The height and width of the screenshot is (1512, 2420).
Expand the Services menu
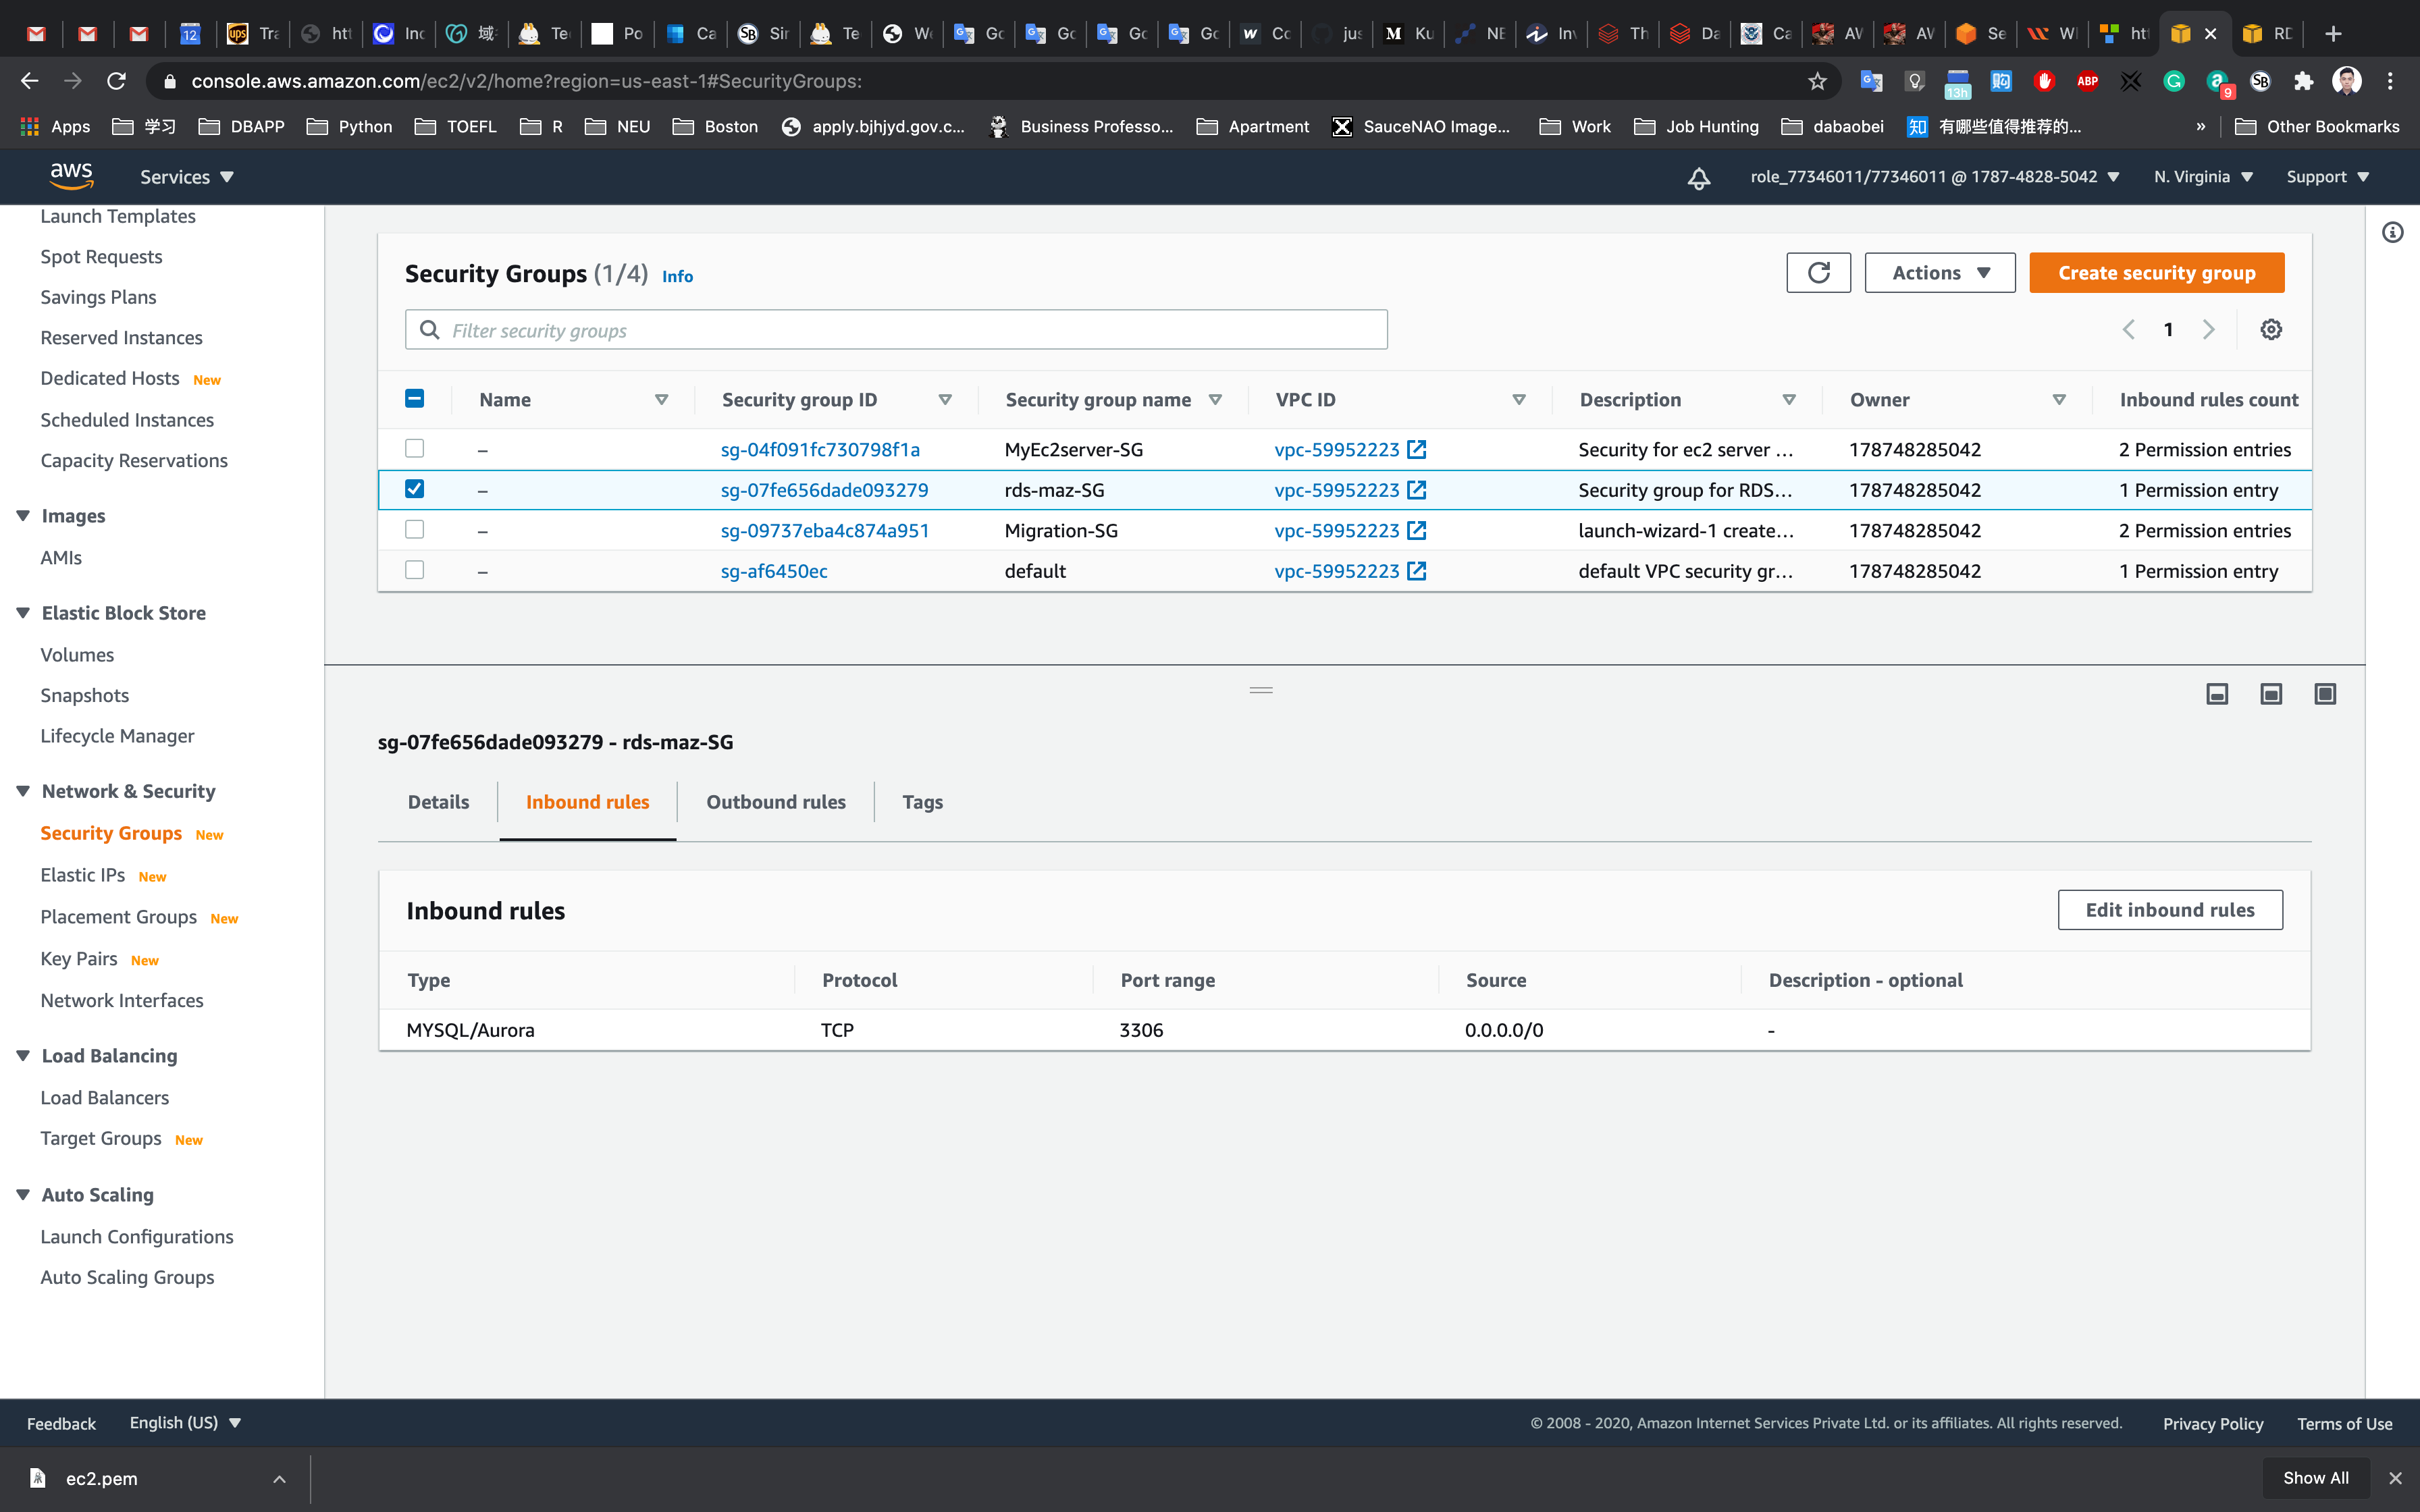(186, 177)
